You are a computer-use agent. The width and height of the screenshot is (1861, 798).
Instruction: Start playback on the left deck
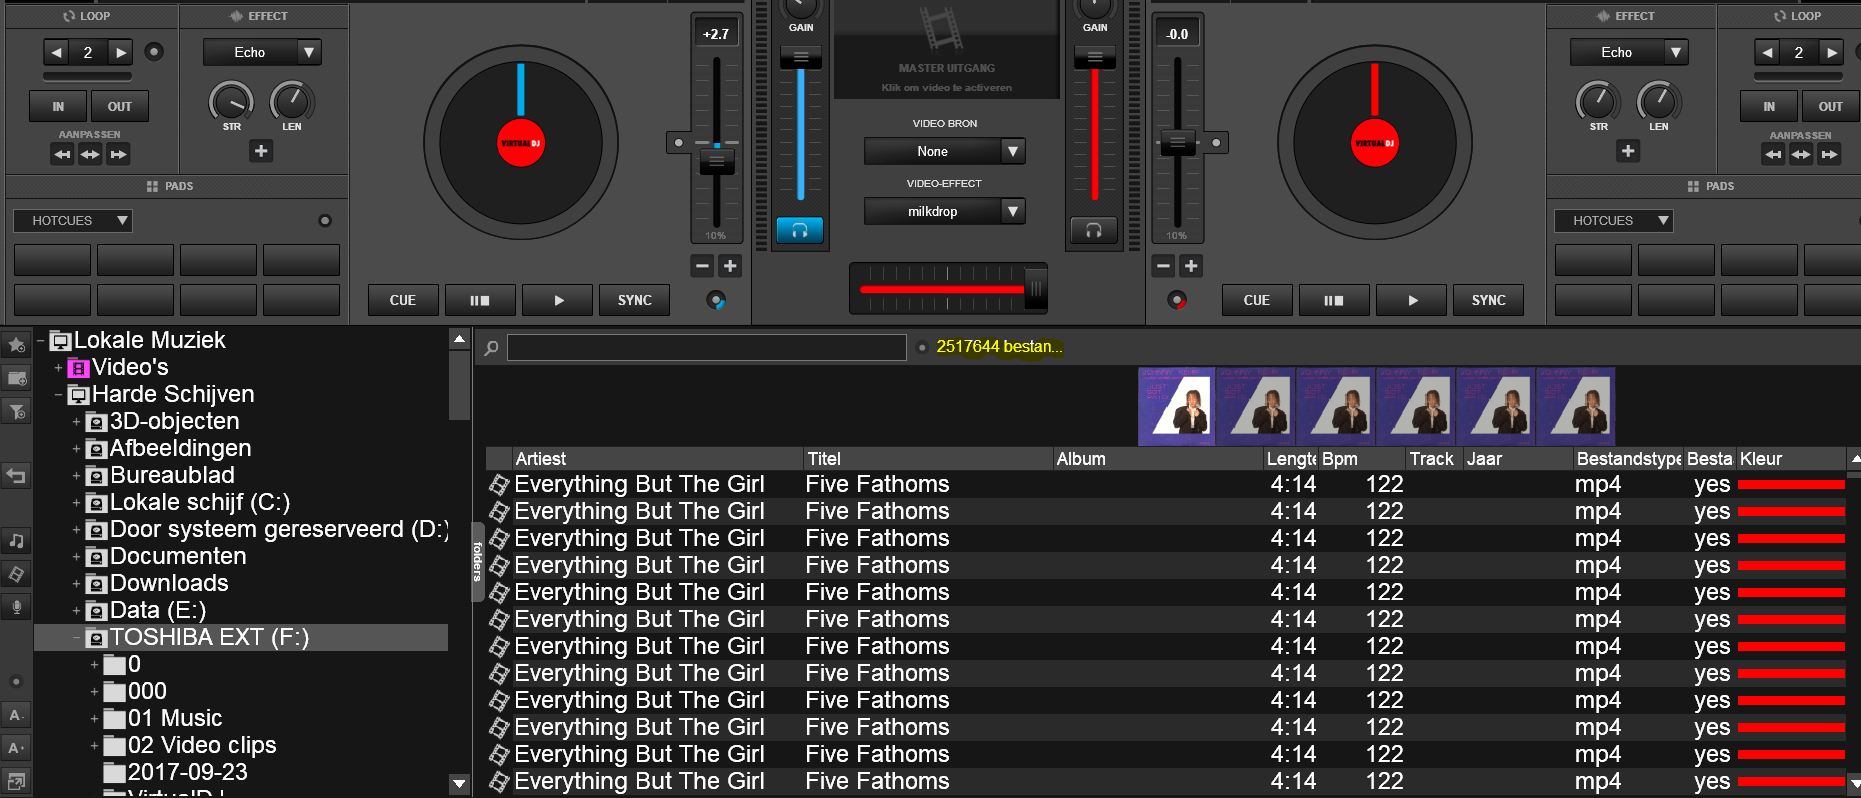click(558, 300)
